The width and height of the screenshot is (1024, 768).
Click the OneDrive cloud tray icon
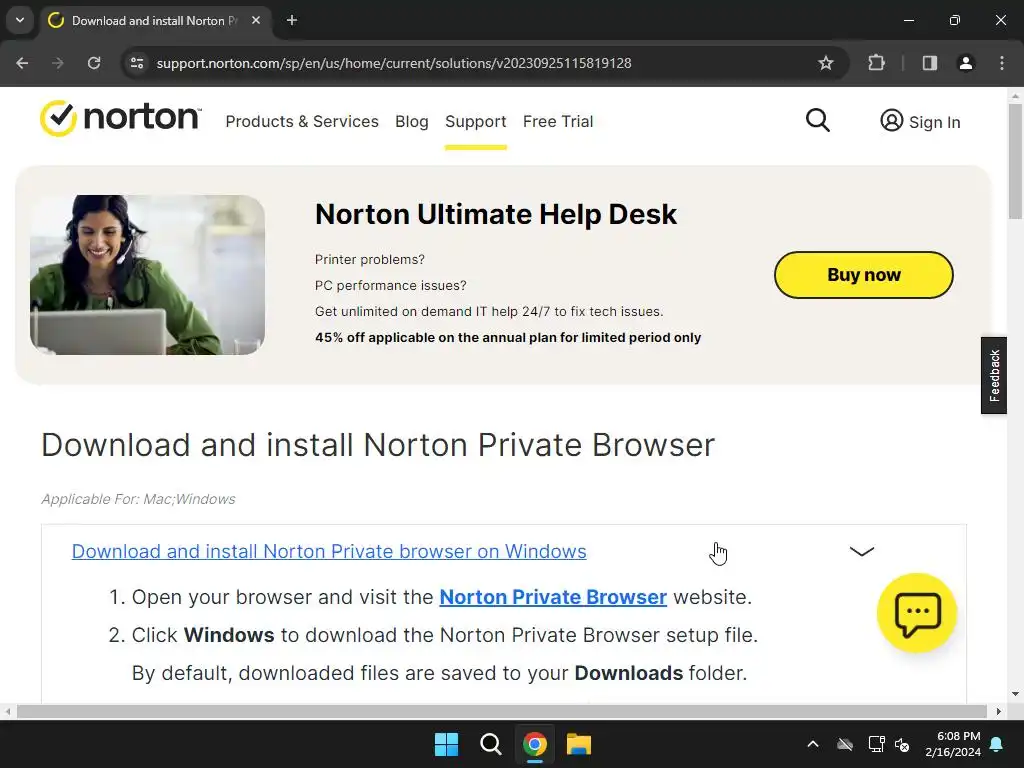pyautogui.click(x=845, y=744)
